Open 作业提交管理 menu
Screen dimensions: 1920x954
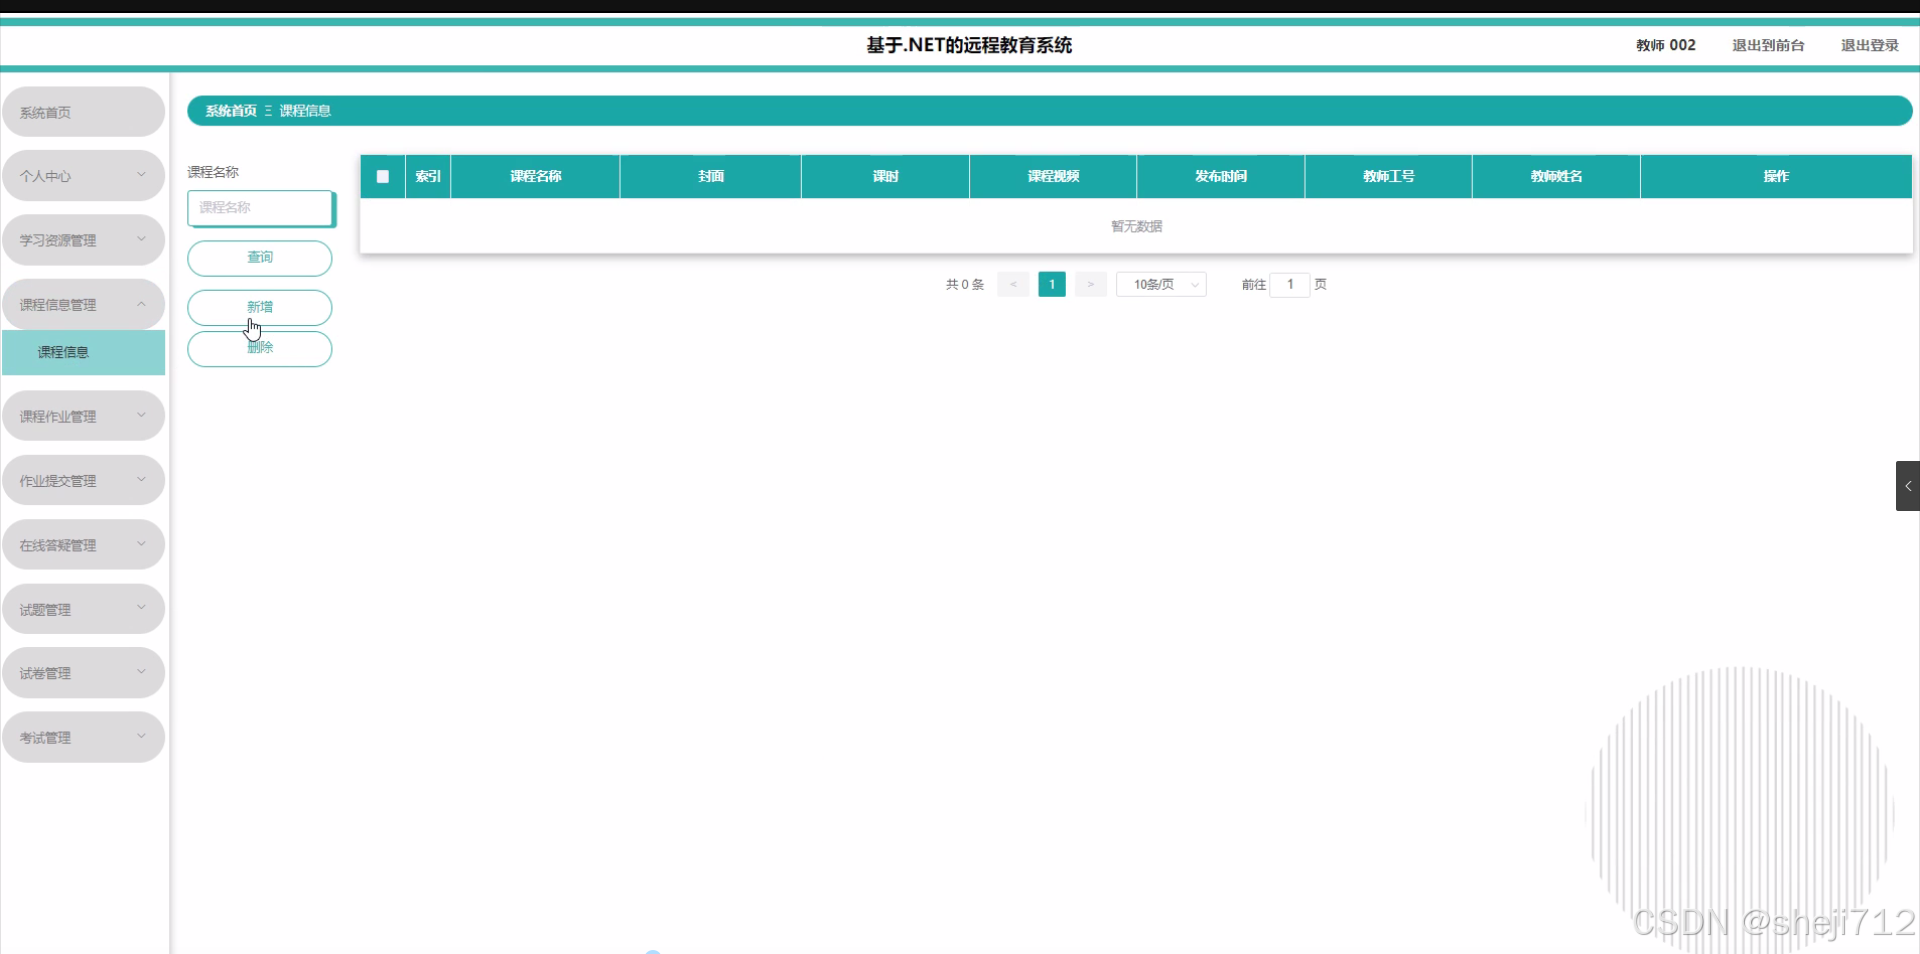[83, 480]
